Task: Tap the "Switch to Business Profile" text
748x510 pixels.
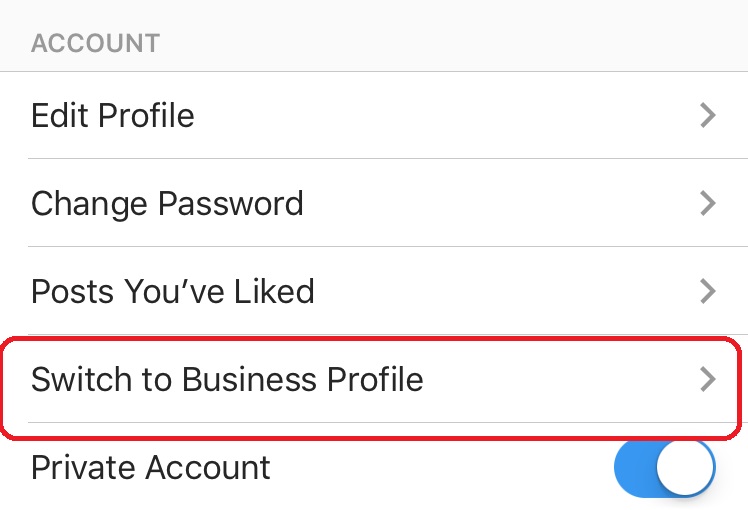Action: [x=227, y=380]
